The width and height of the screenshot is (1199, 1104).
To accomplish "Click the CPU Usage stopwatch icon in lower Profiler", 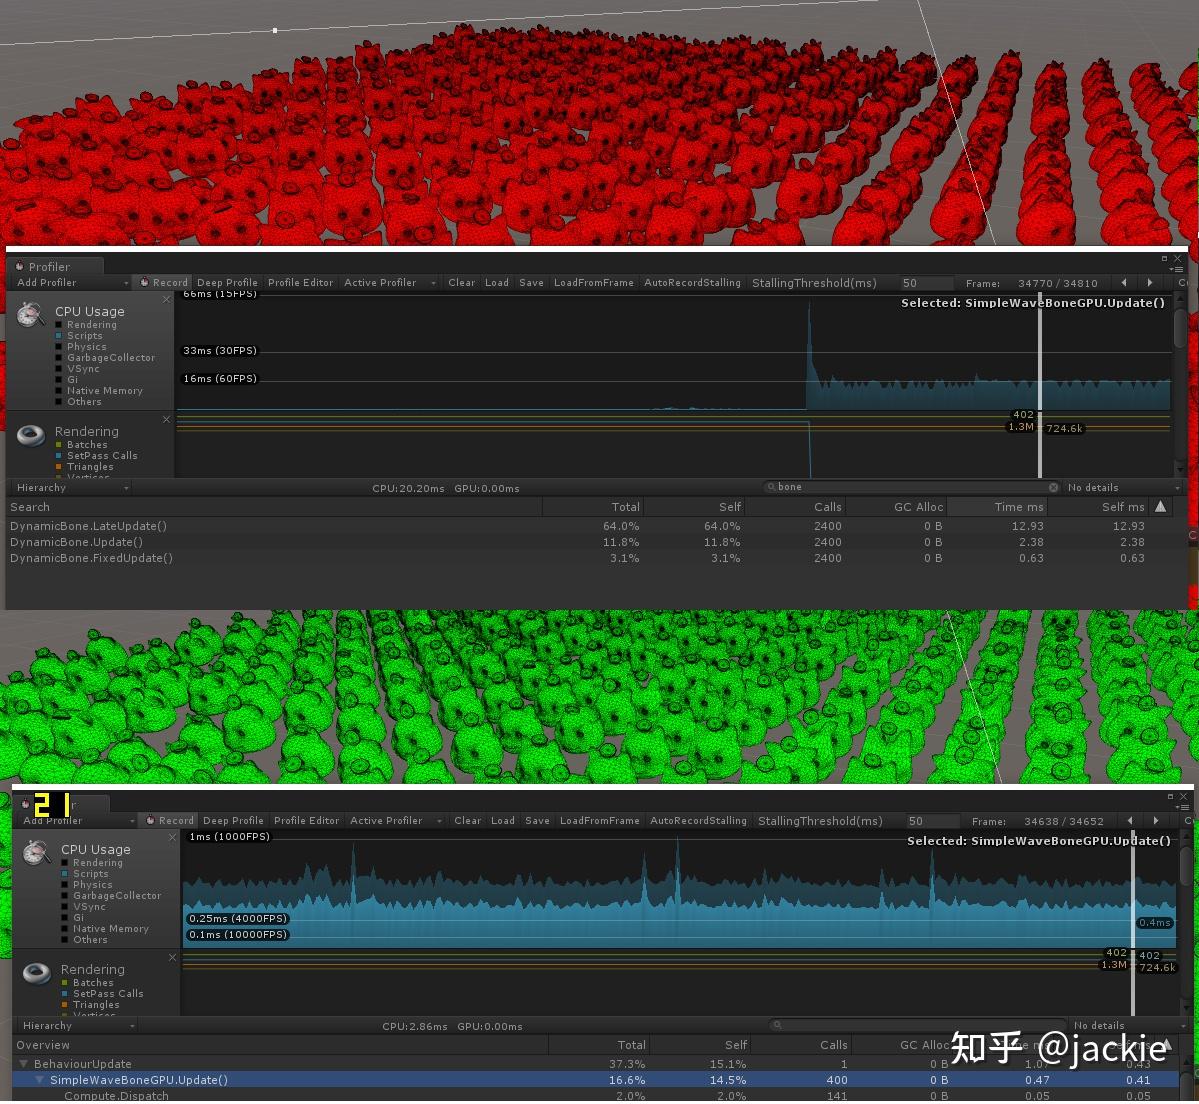I will tap(37, 852).
